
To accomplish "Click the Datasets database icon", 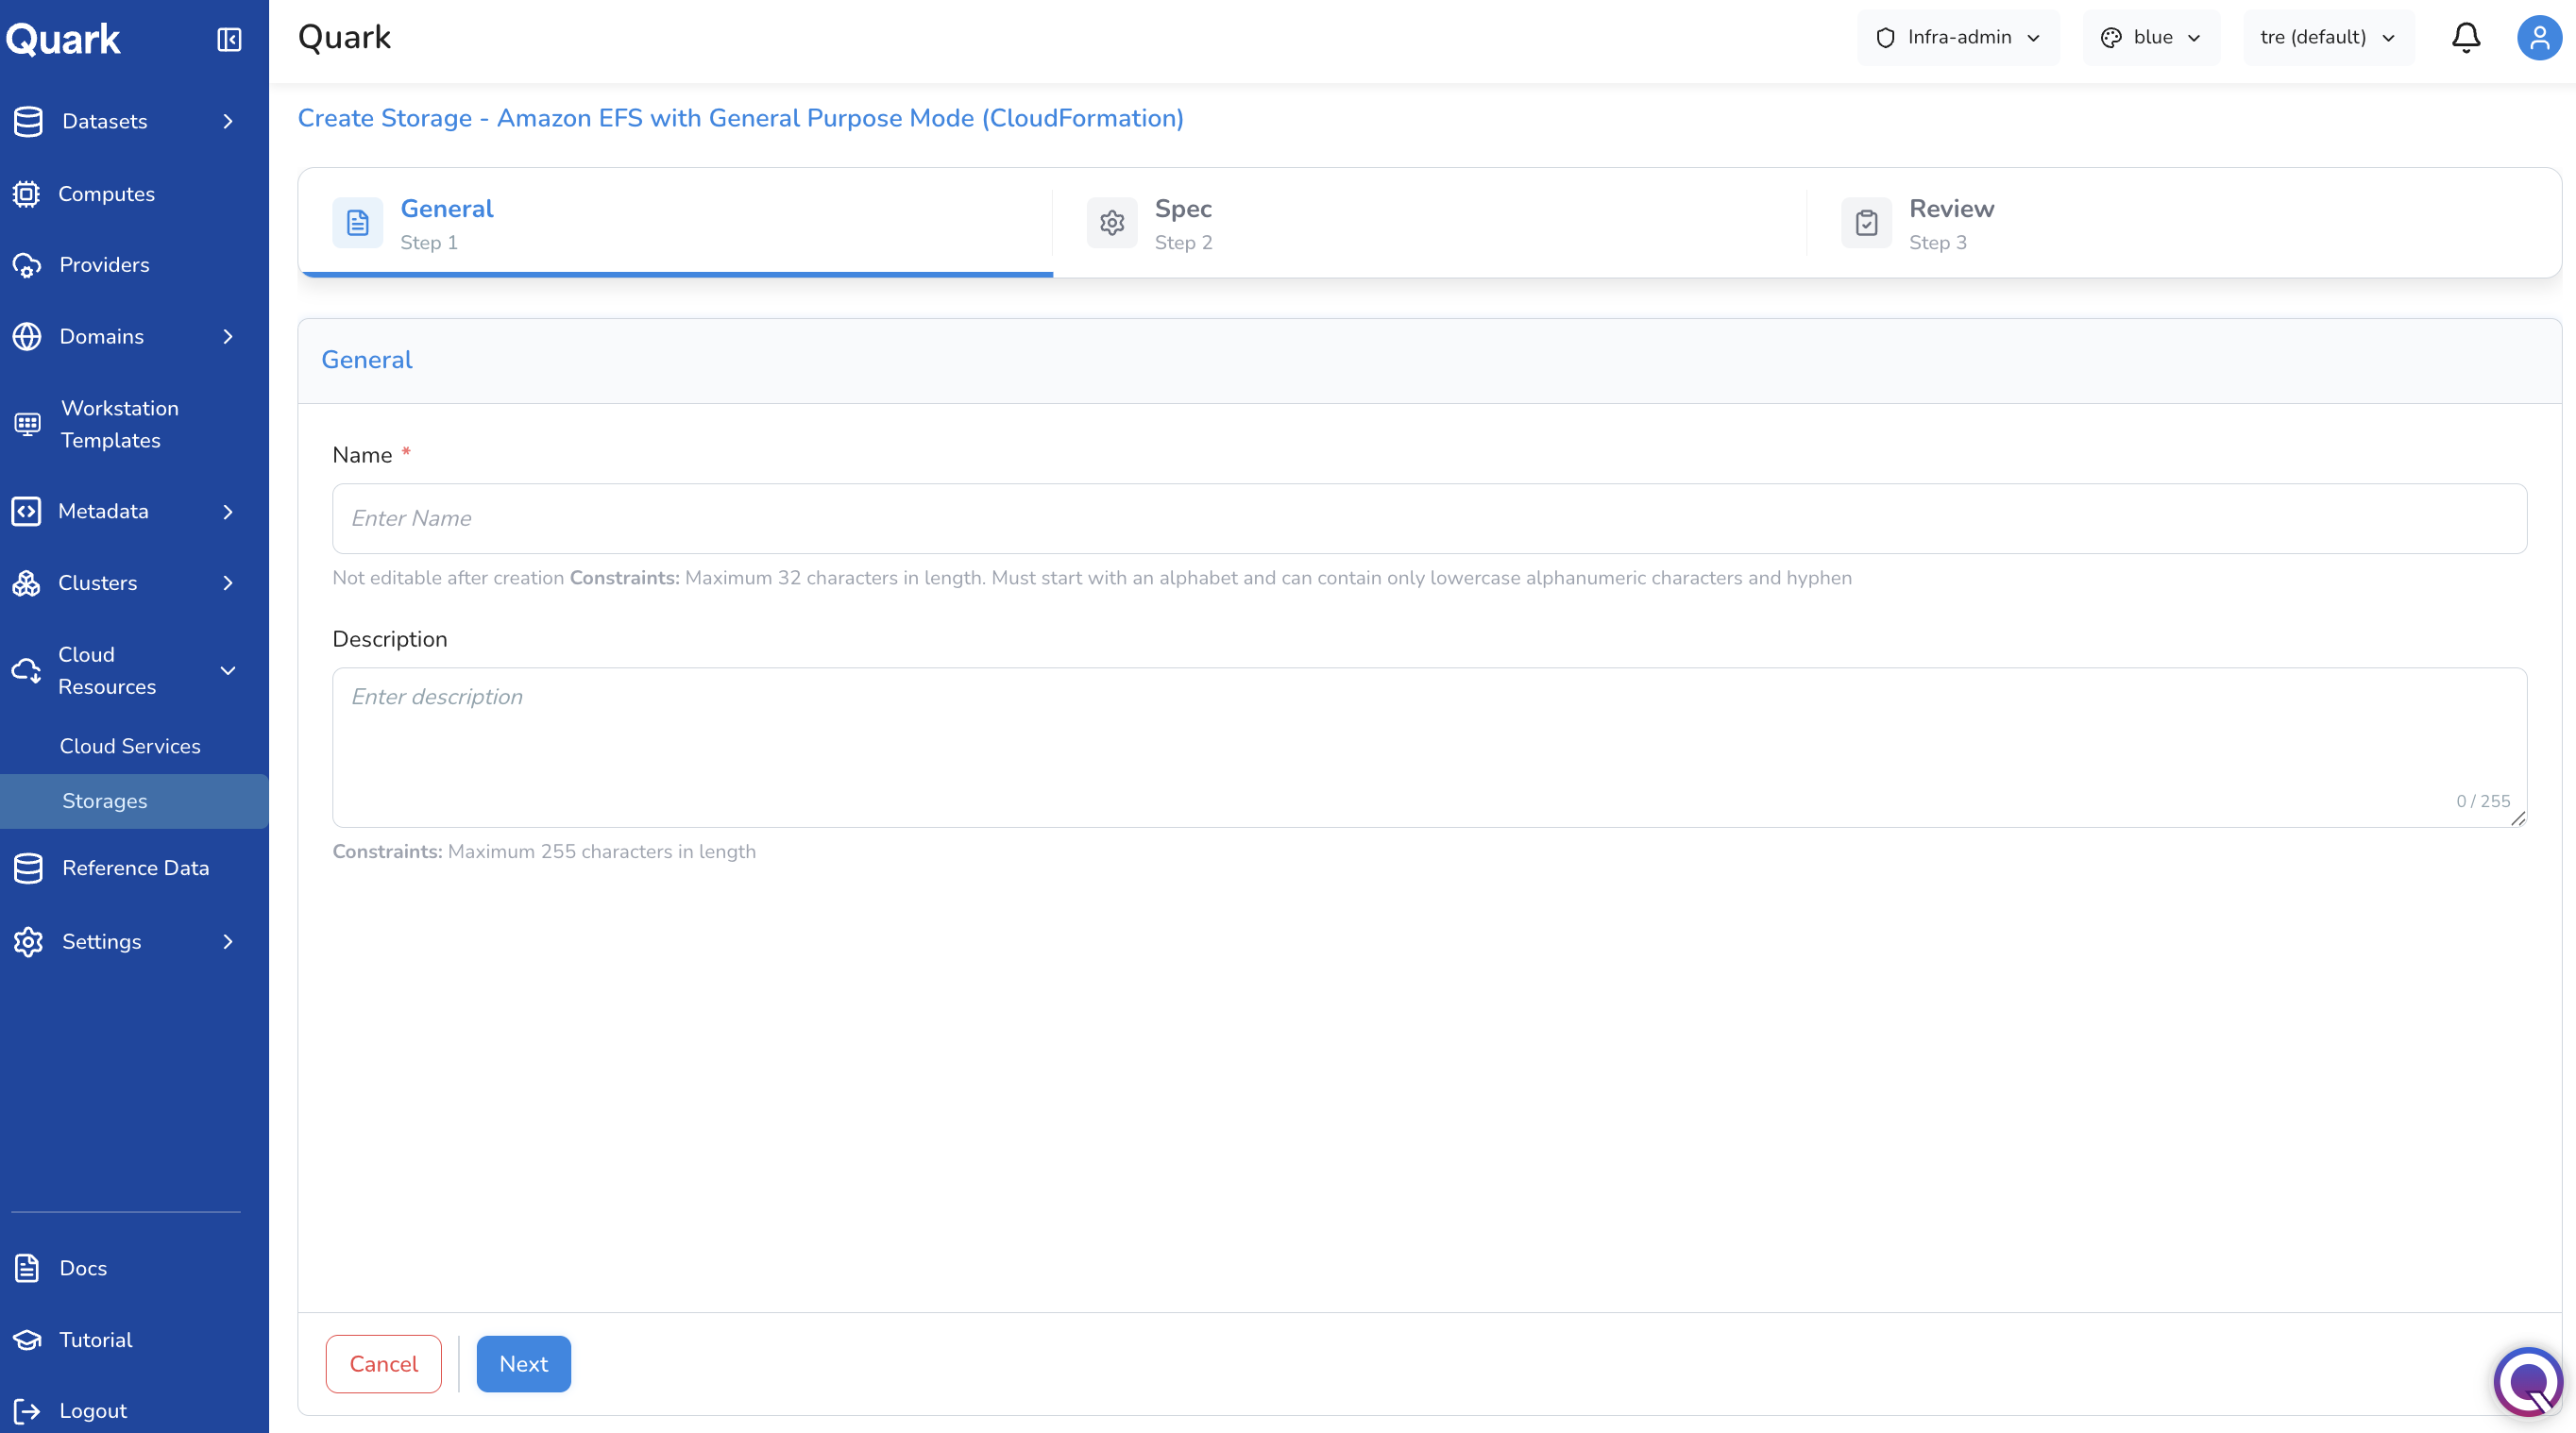I will point(28,121).
